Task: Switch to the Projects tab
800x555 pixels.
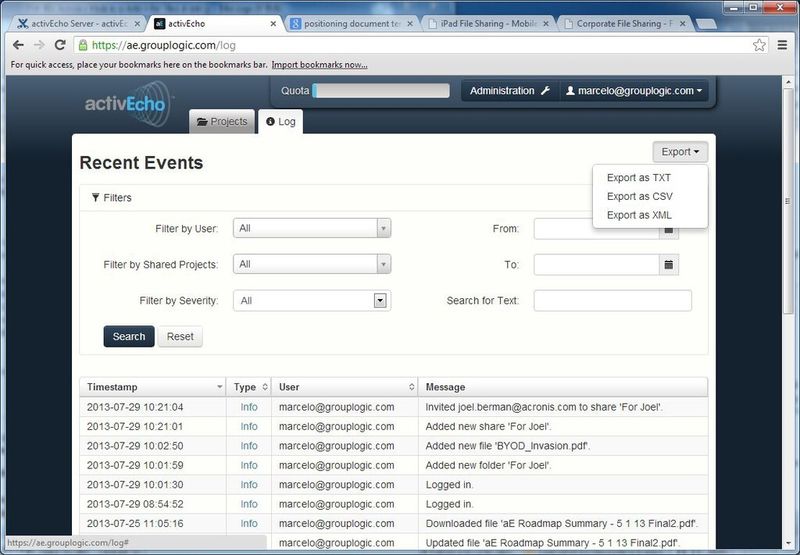Action: [222, 121]
